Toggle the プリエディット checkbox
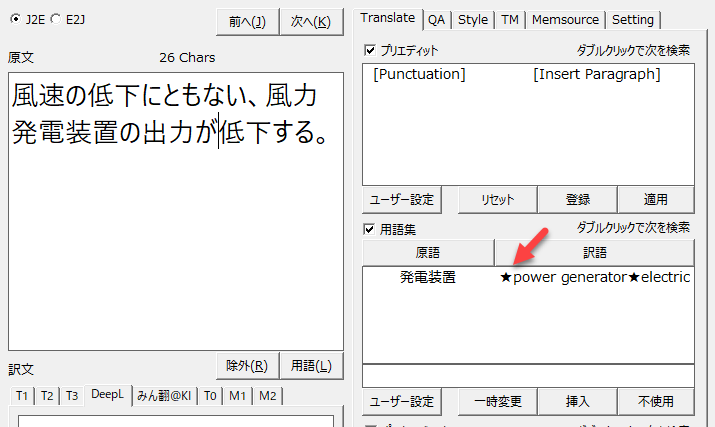This screenshot has height=427, width=715. point(371,50)
